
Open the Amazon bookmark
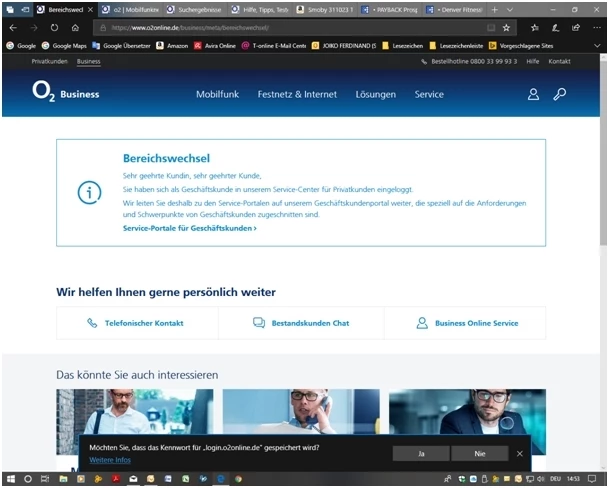tap(172, 46)
